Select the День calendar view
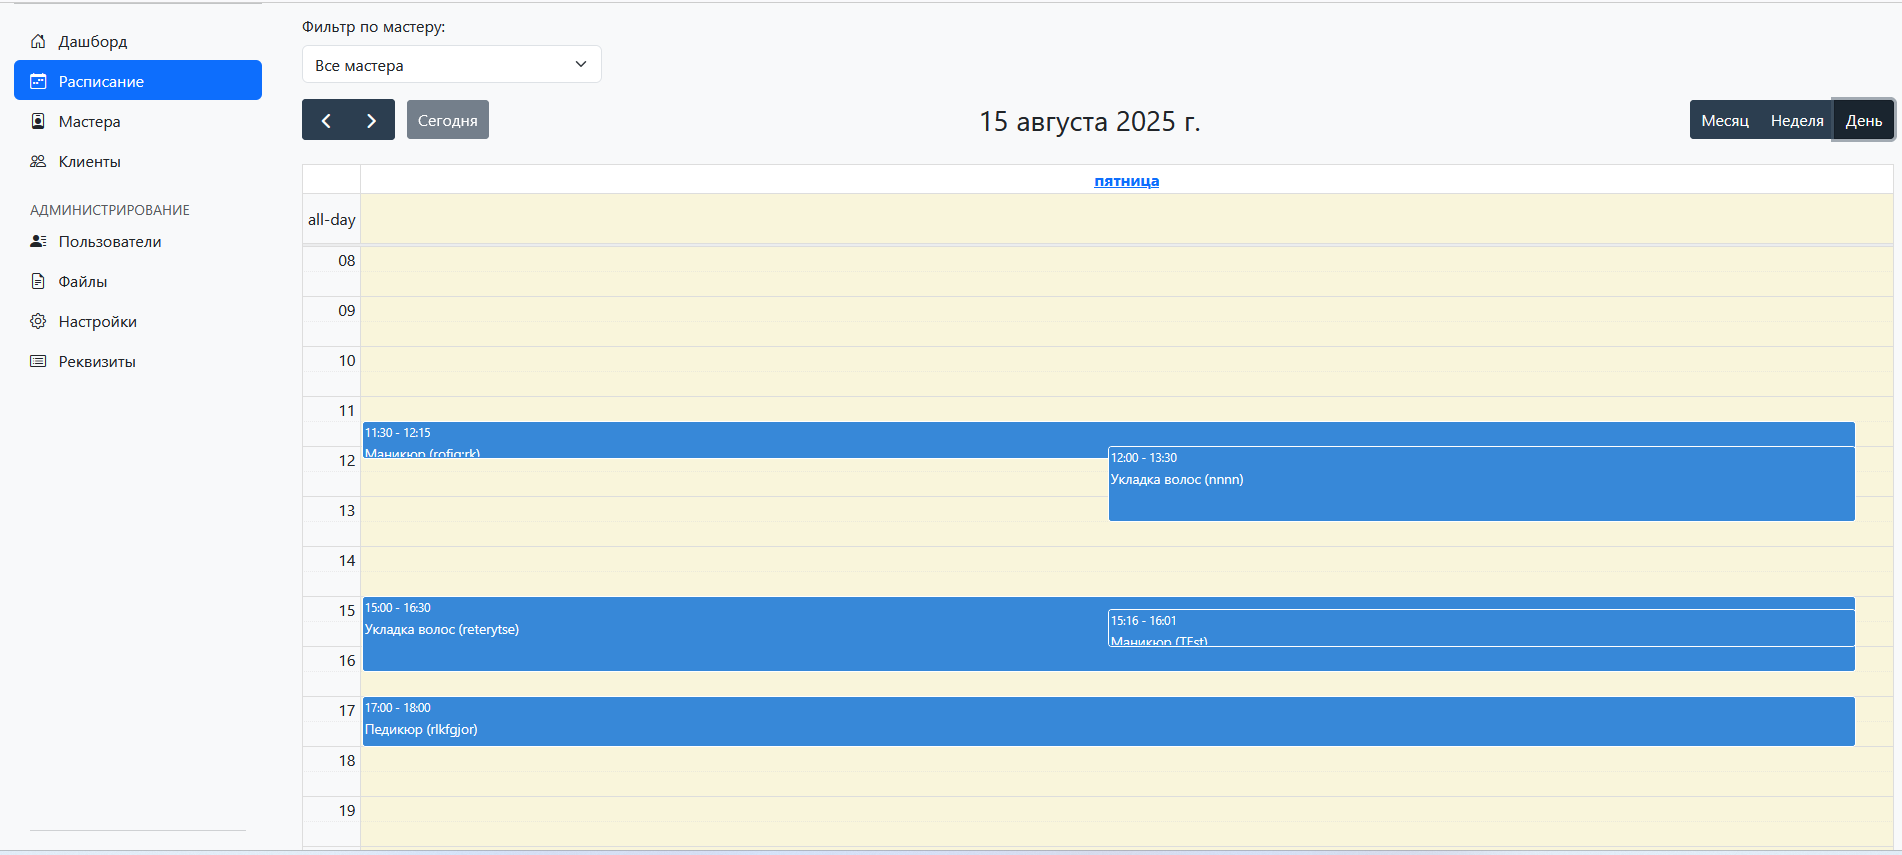Screen dimensions: 1902x855 (1863, 120)
